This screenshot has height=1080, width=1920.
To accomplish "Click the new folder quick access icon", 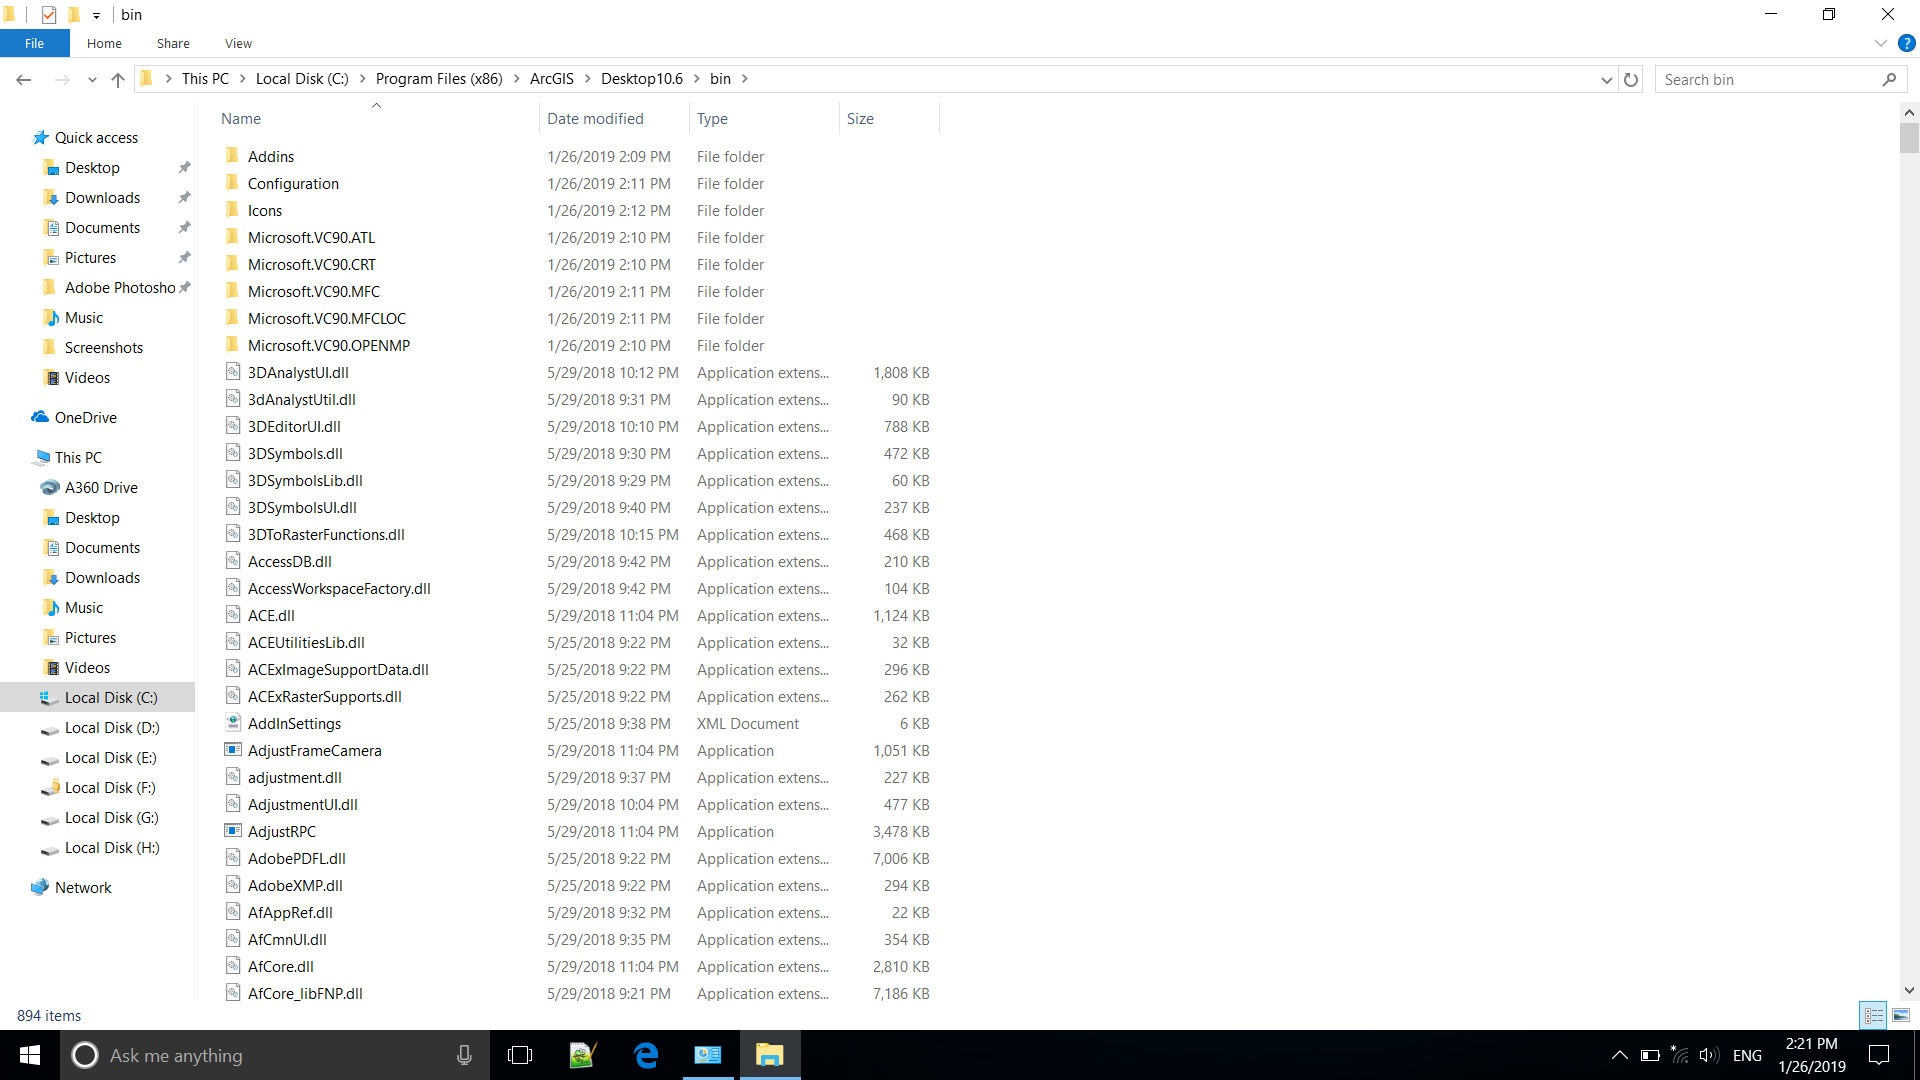I will [x=73, y=15].
